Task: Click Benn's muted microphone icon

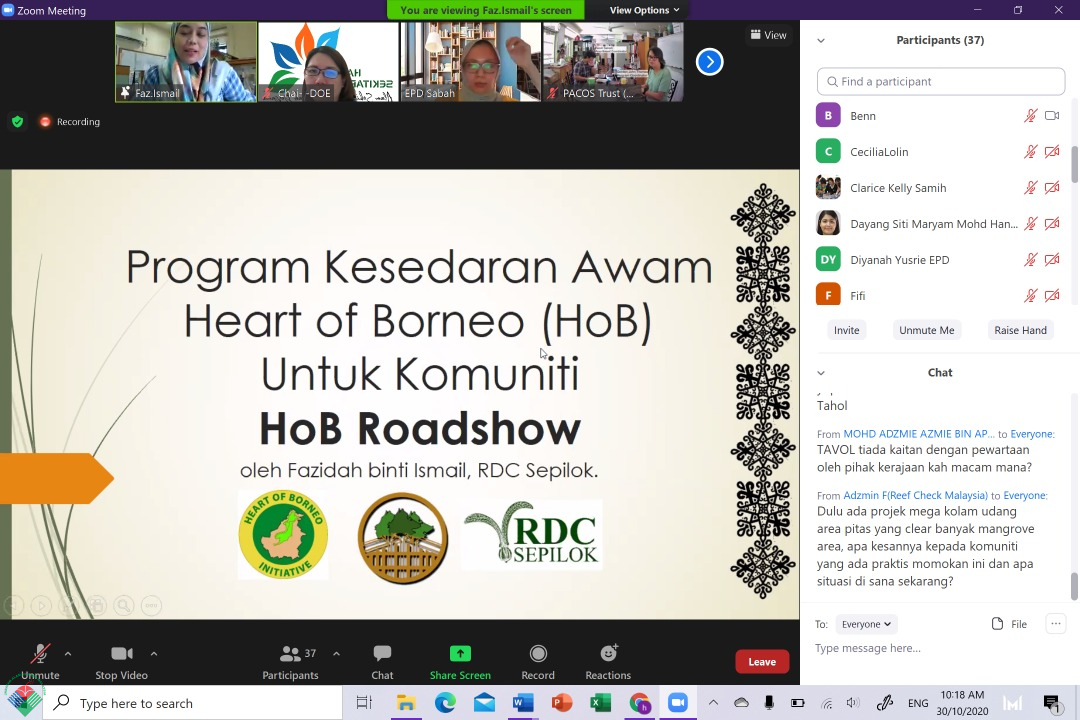Action: coord(1030,116)
